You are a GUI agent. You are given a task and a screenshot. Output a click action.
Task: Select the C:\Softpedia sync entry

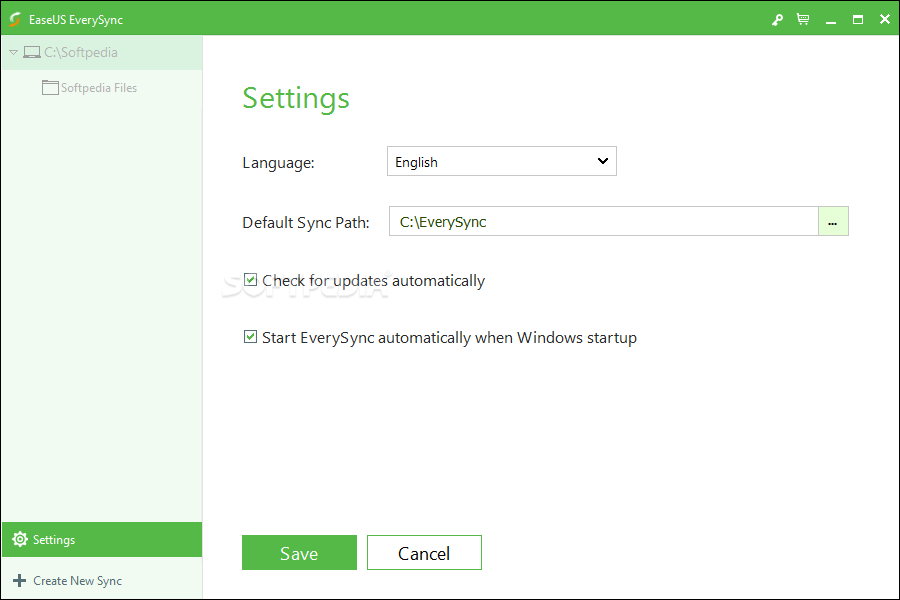(x=102, y=52)
